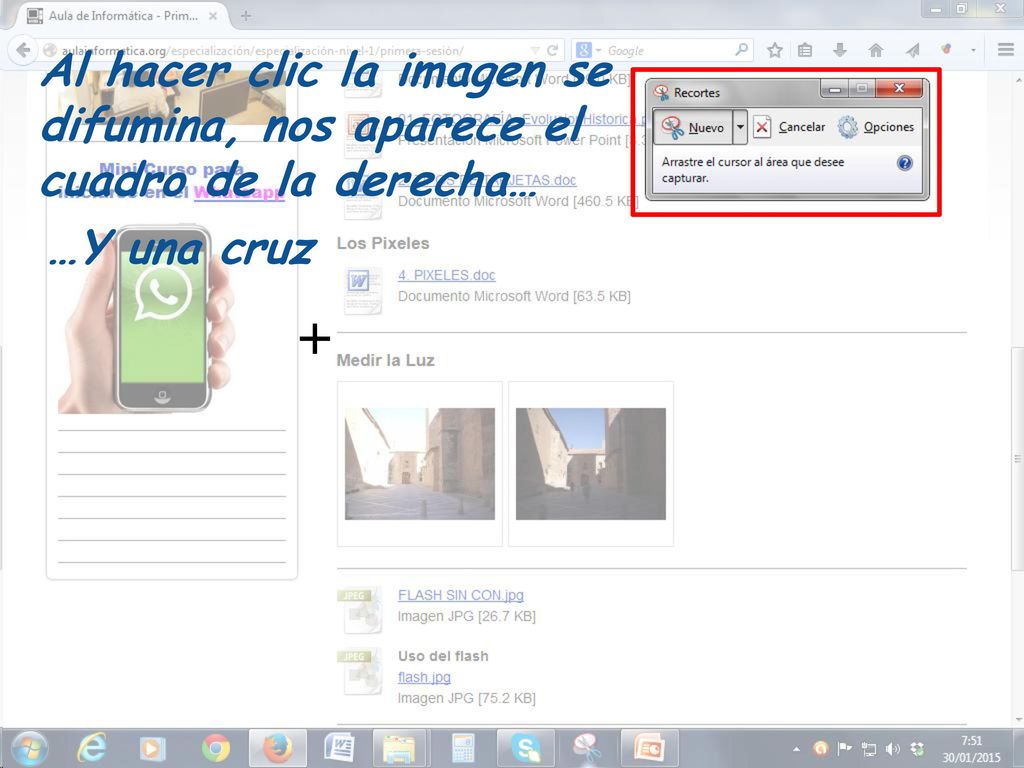Viewport: 1024px width, 768px height.
Task: Click the WhatsApp phone image
Action: coord(146,320)
